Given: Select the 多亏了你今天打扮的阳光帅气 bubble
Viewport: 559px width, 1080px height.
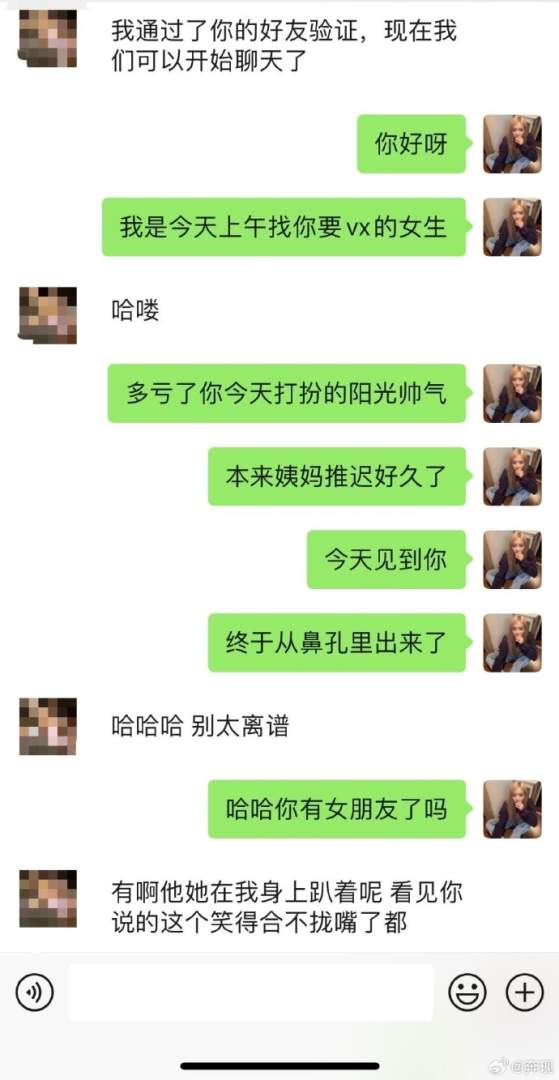Looking at the screenshot, I should [290, 393].
